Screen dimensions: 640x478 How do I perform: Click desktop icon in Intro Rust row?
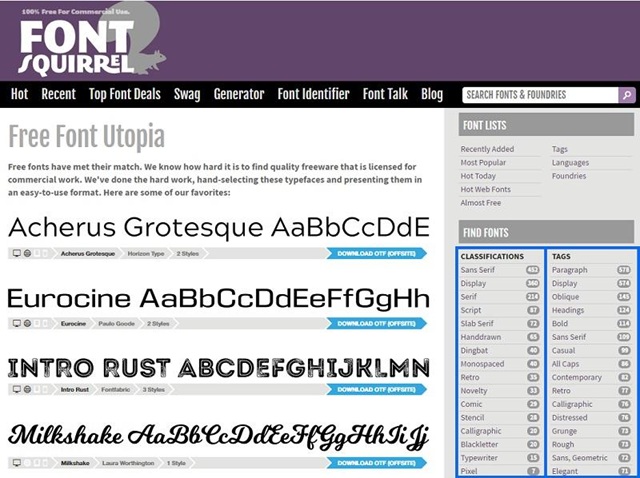[x=16, y=388]
